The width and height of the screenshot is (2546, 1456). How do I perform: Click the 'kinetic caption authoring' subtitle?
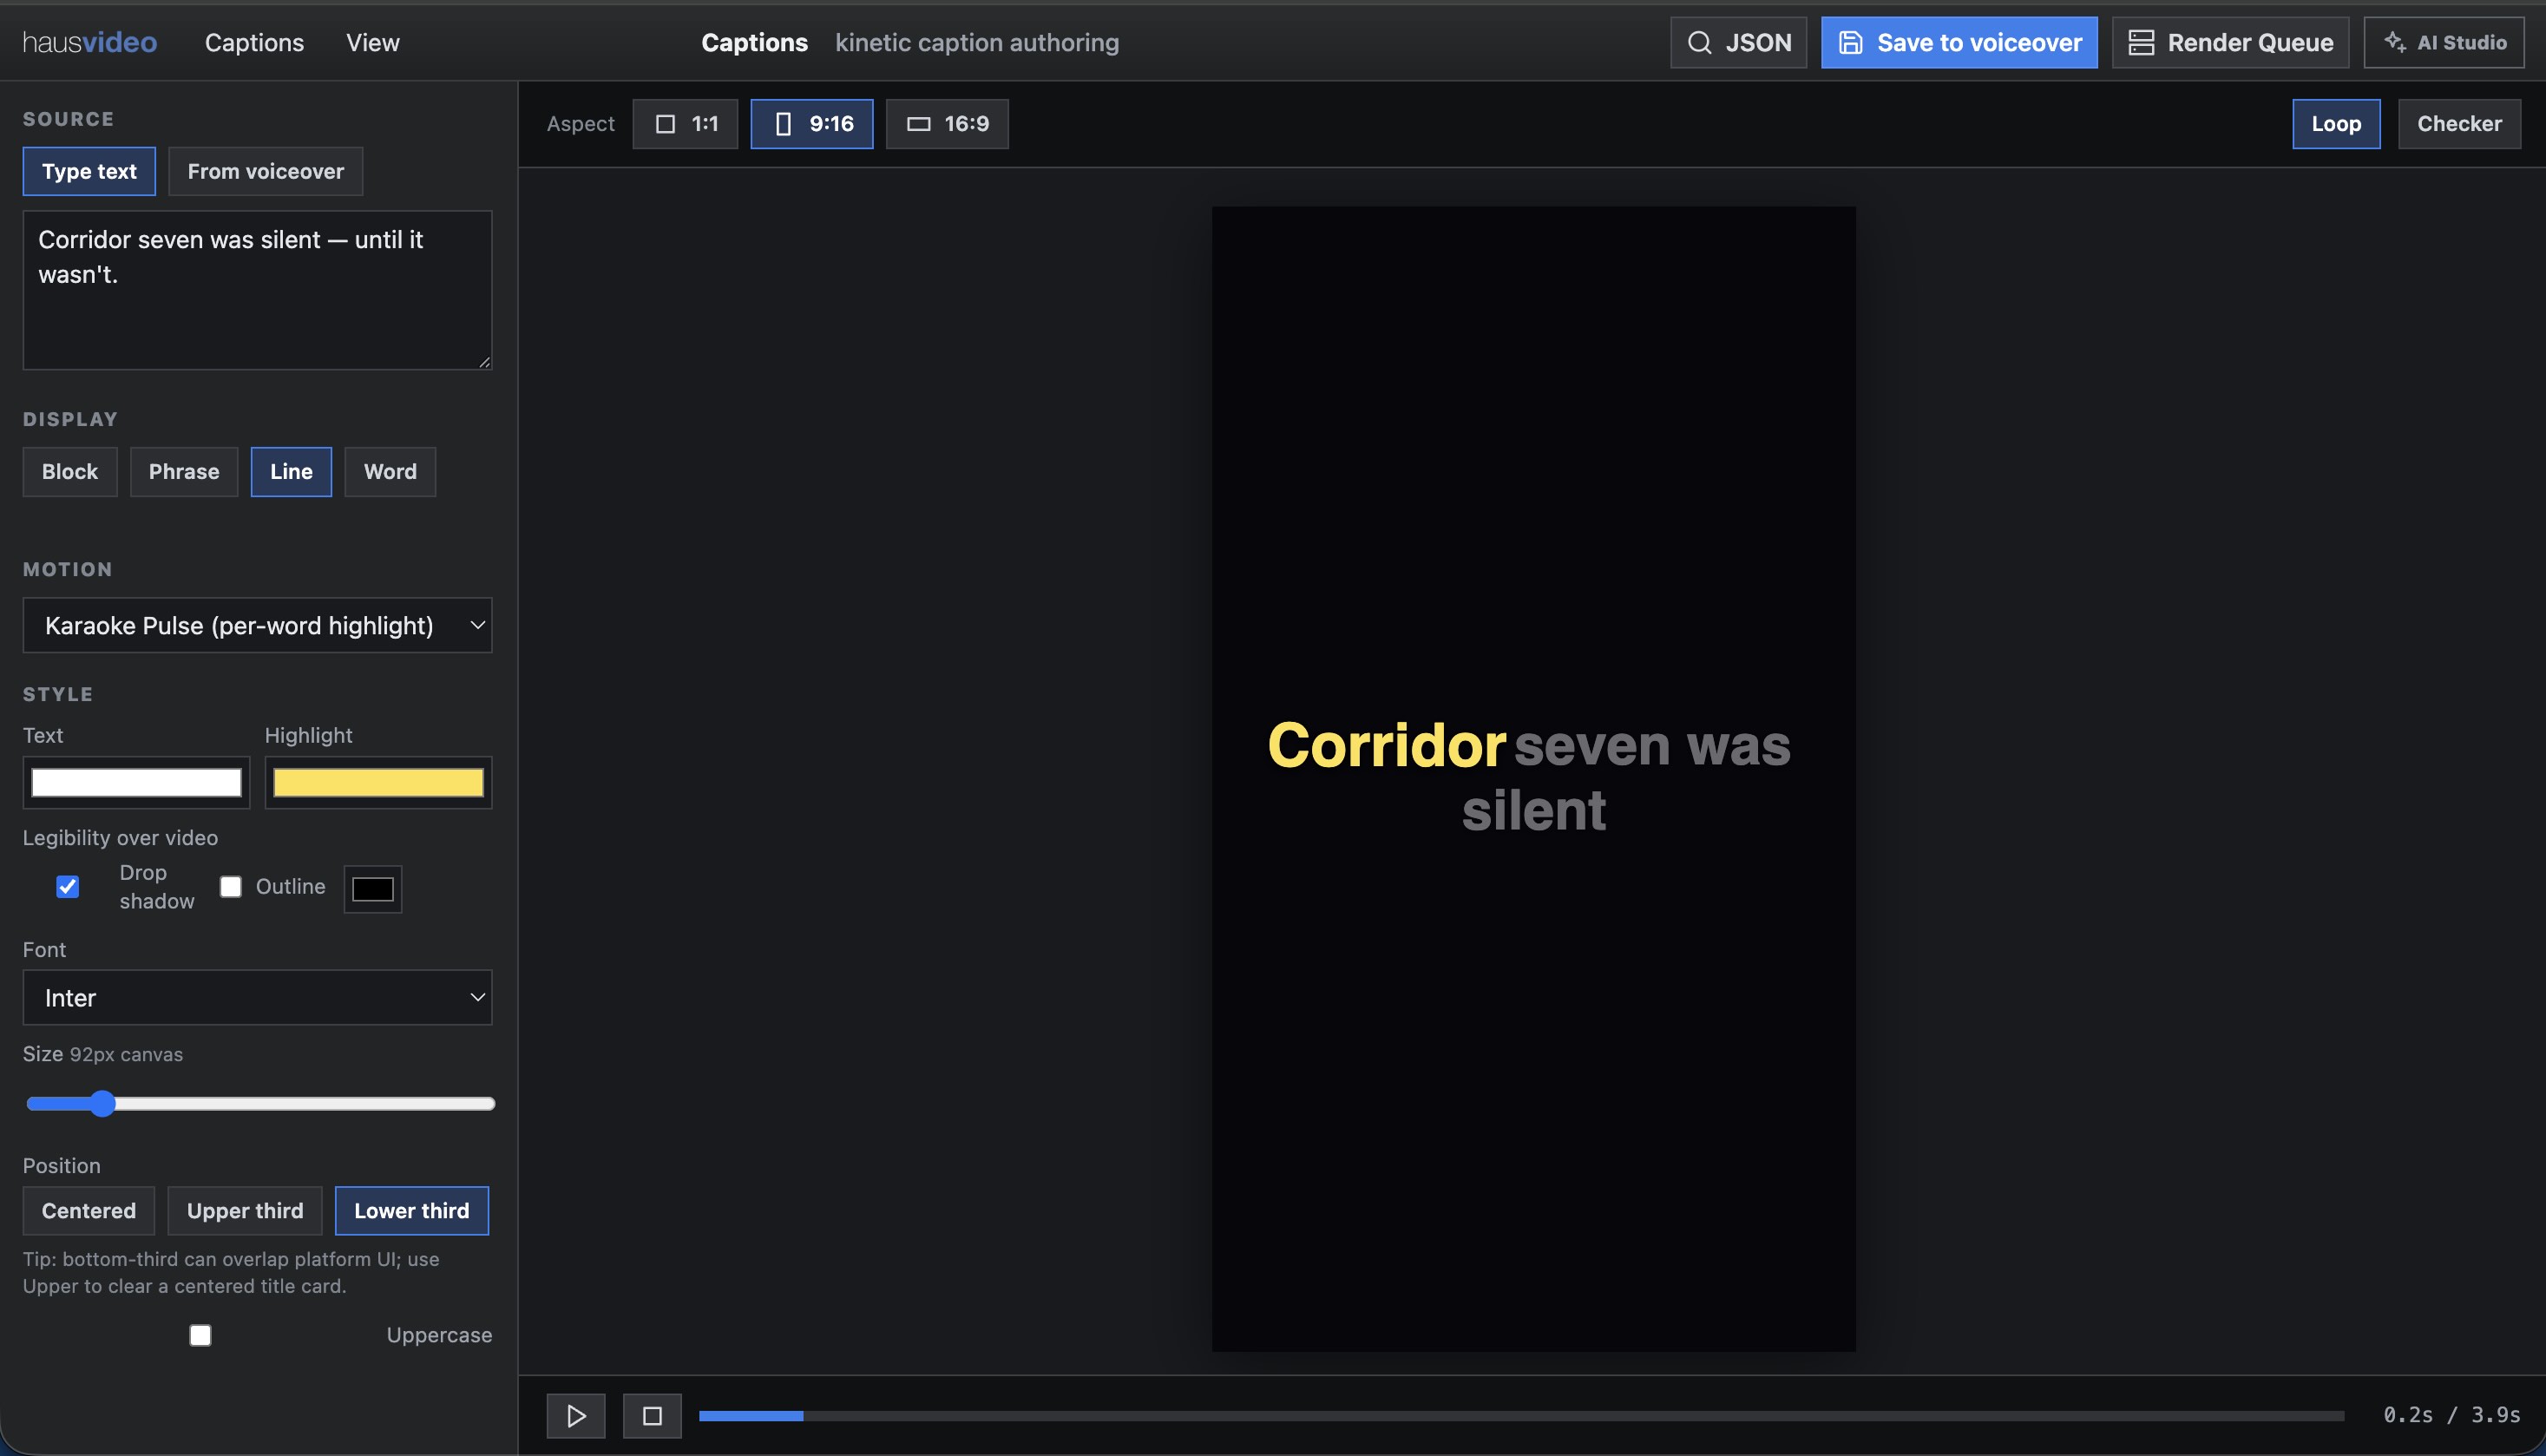point(976,42)
